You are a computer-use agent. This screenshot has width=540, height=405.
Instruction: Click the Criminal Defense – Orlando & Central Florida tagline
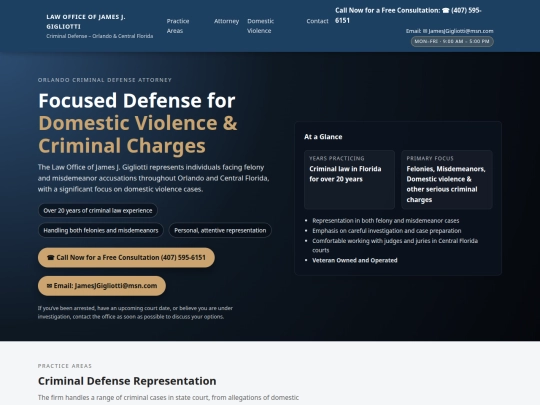tap(100, 36)
